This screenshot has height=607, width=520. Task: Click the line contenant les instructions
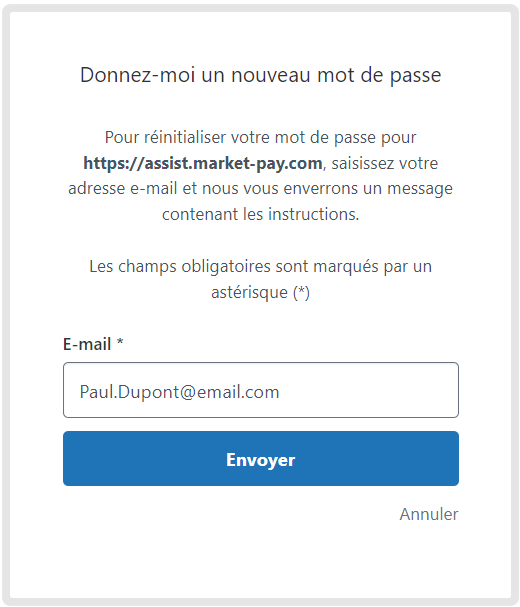click(261, 214)
